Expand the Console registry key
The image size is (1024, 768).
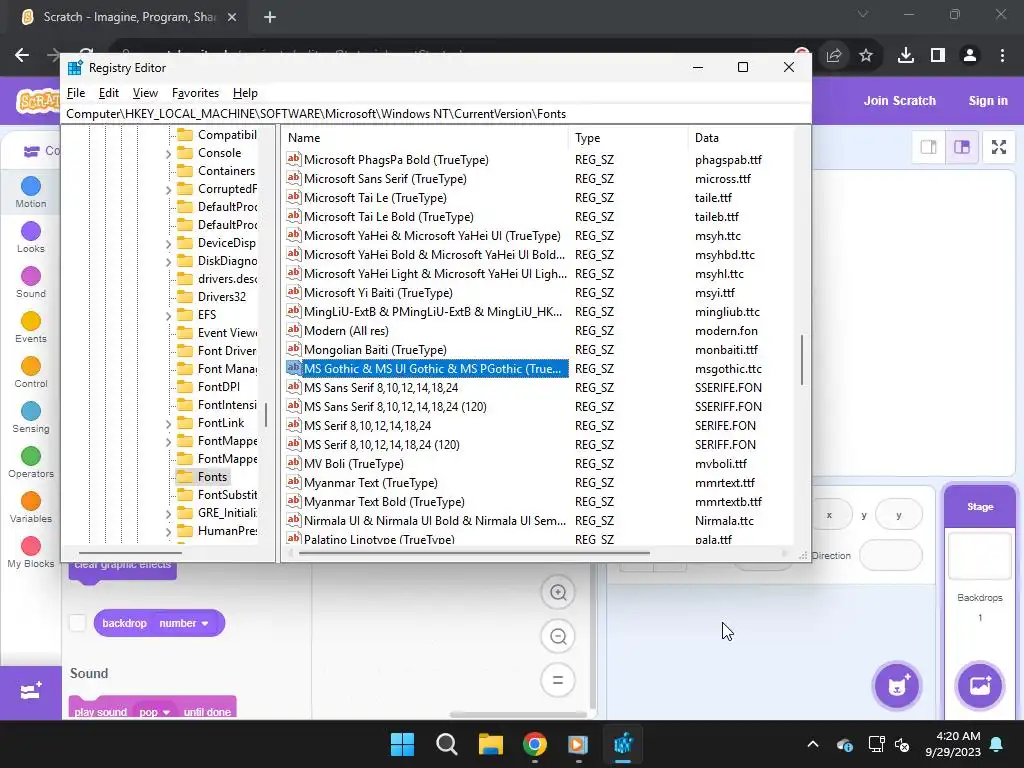[168, 154]
